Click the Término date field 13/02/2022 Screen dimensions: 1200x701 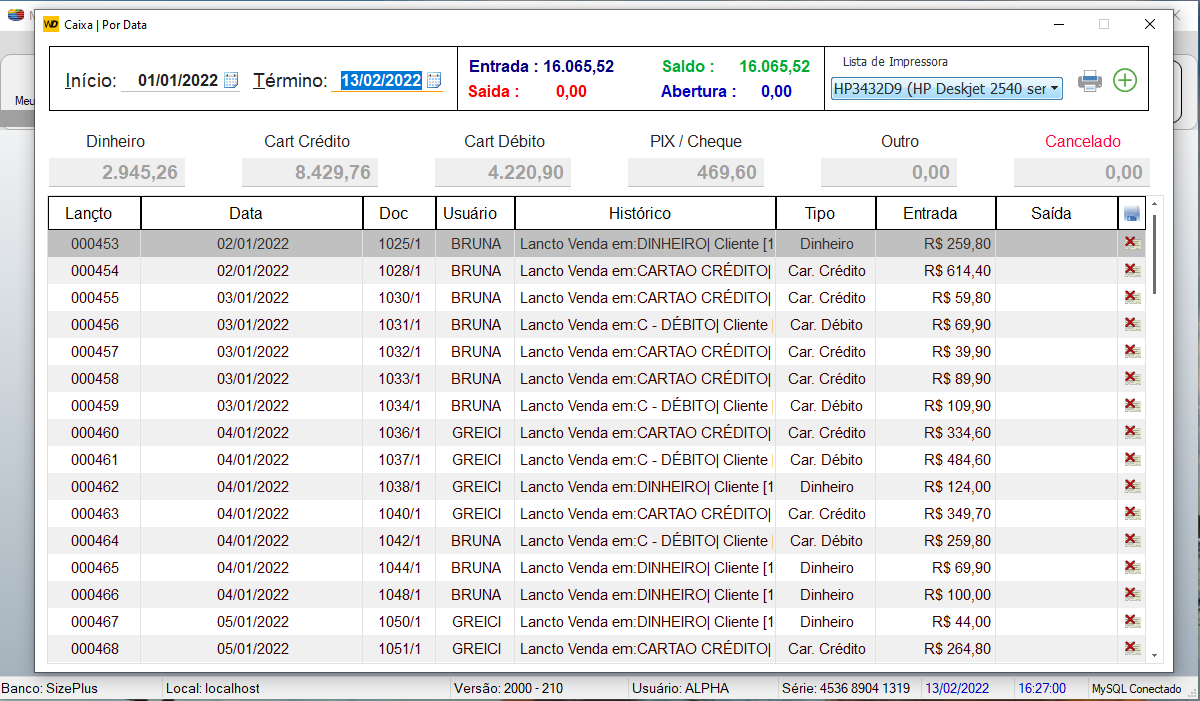tap(381, 81)
